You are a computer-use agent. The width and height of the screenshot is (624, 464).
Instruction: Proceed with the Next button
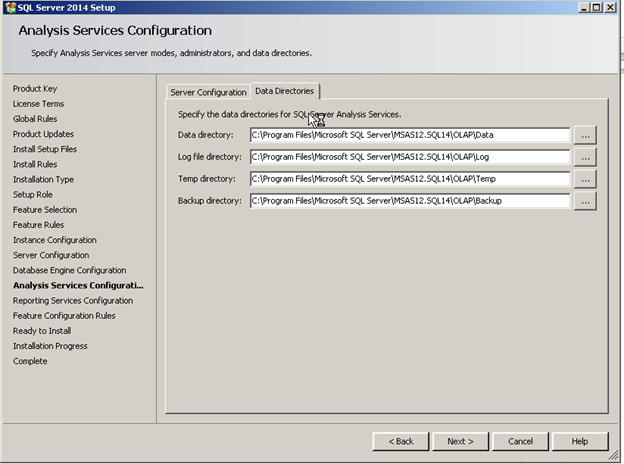[460, 441]
